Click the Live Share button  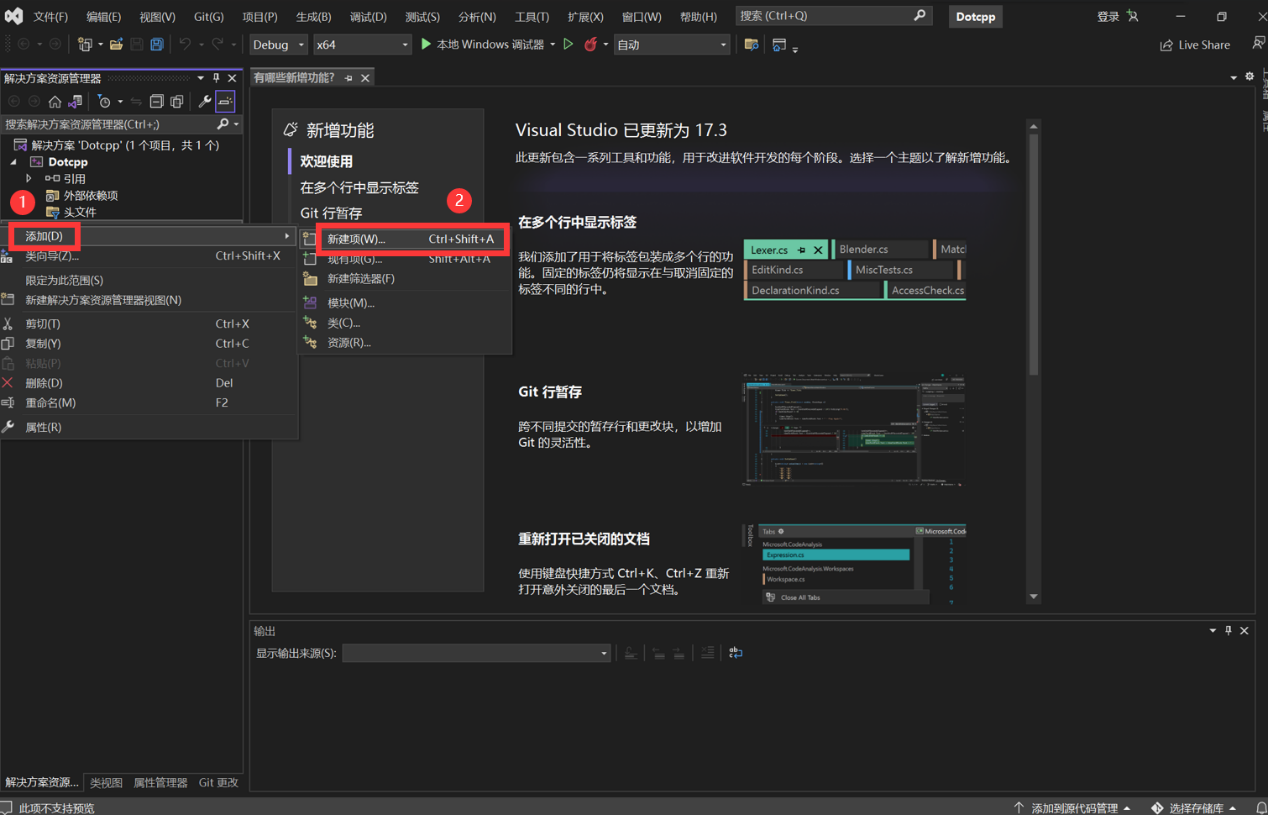tap(1195, 45)
